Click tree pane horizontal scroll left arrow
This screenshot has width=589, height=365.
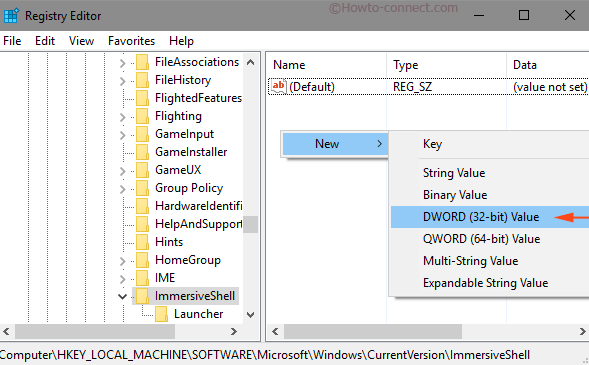pyautogui.click(x=6, y=332)
